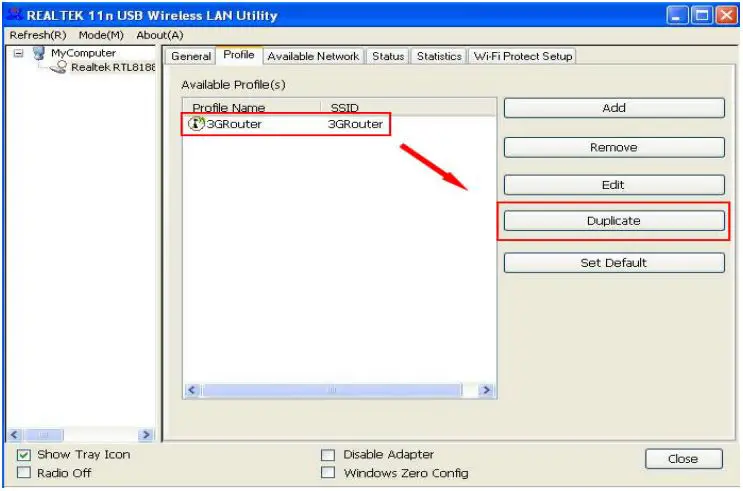Switch to the Profile tab
The width and height of the screenshot is (743, 491).
coord(239,55)
